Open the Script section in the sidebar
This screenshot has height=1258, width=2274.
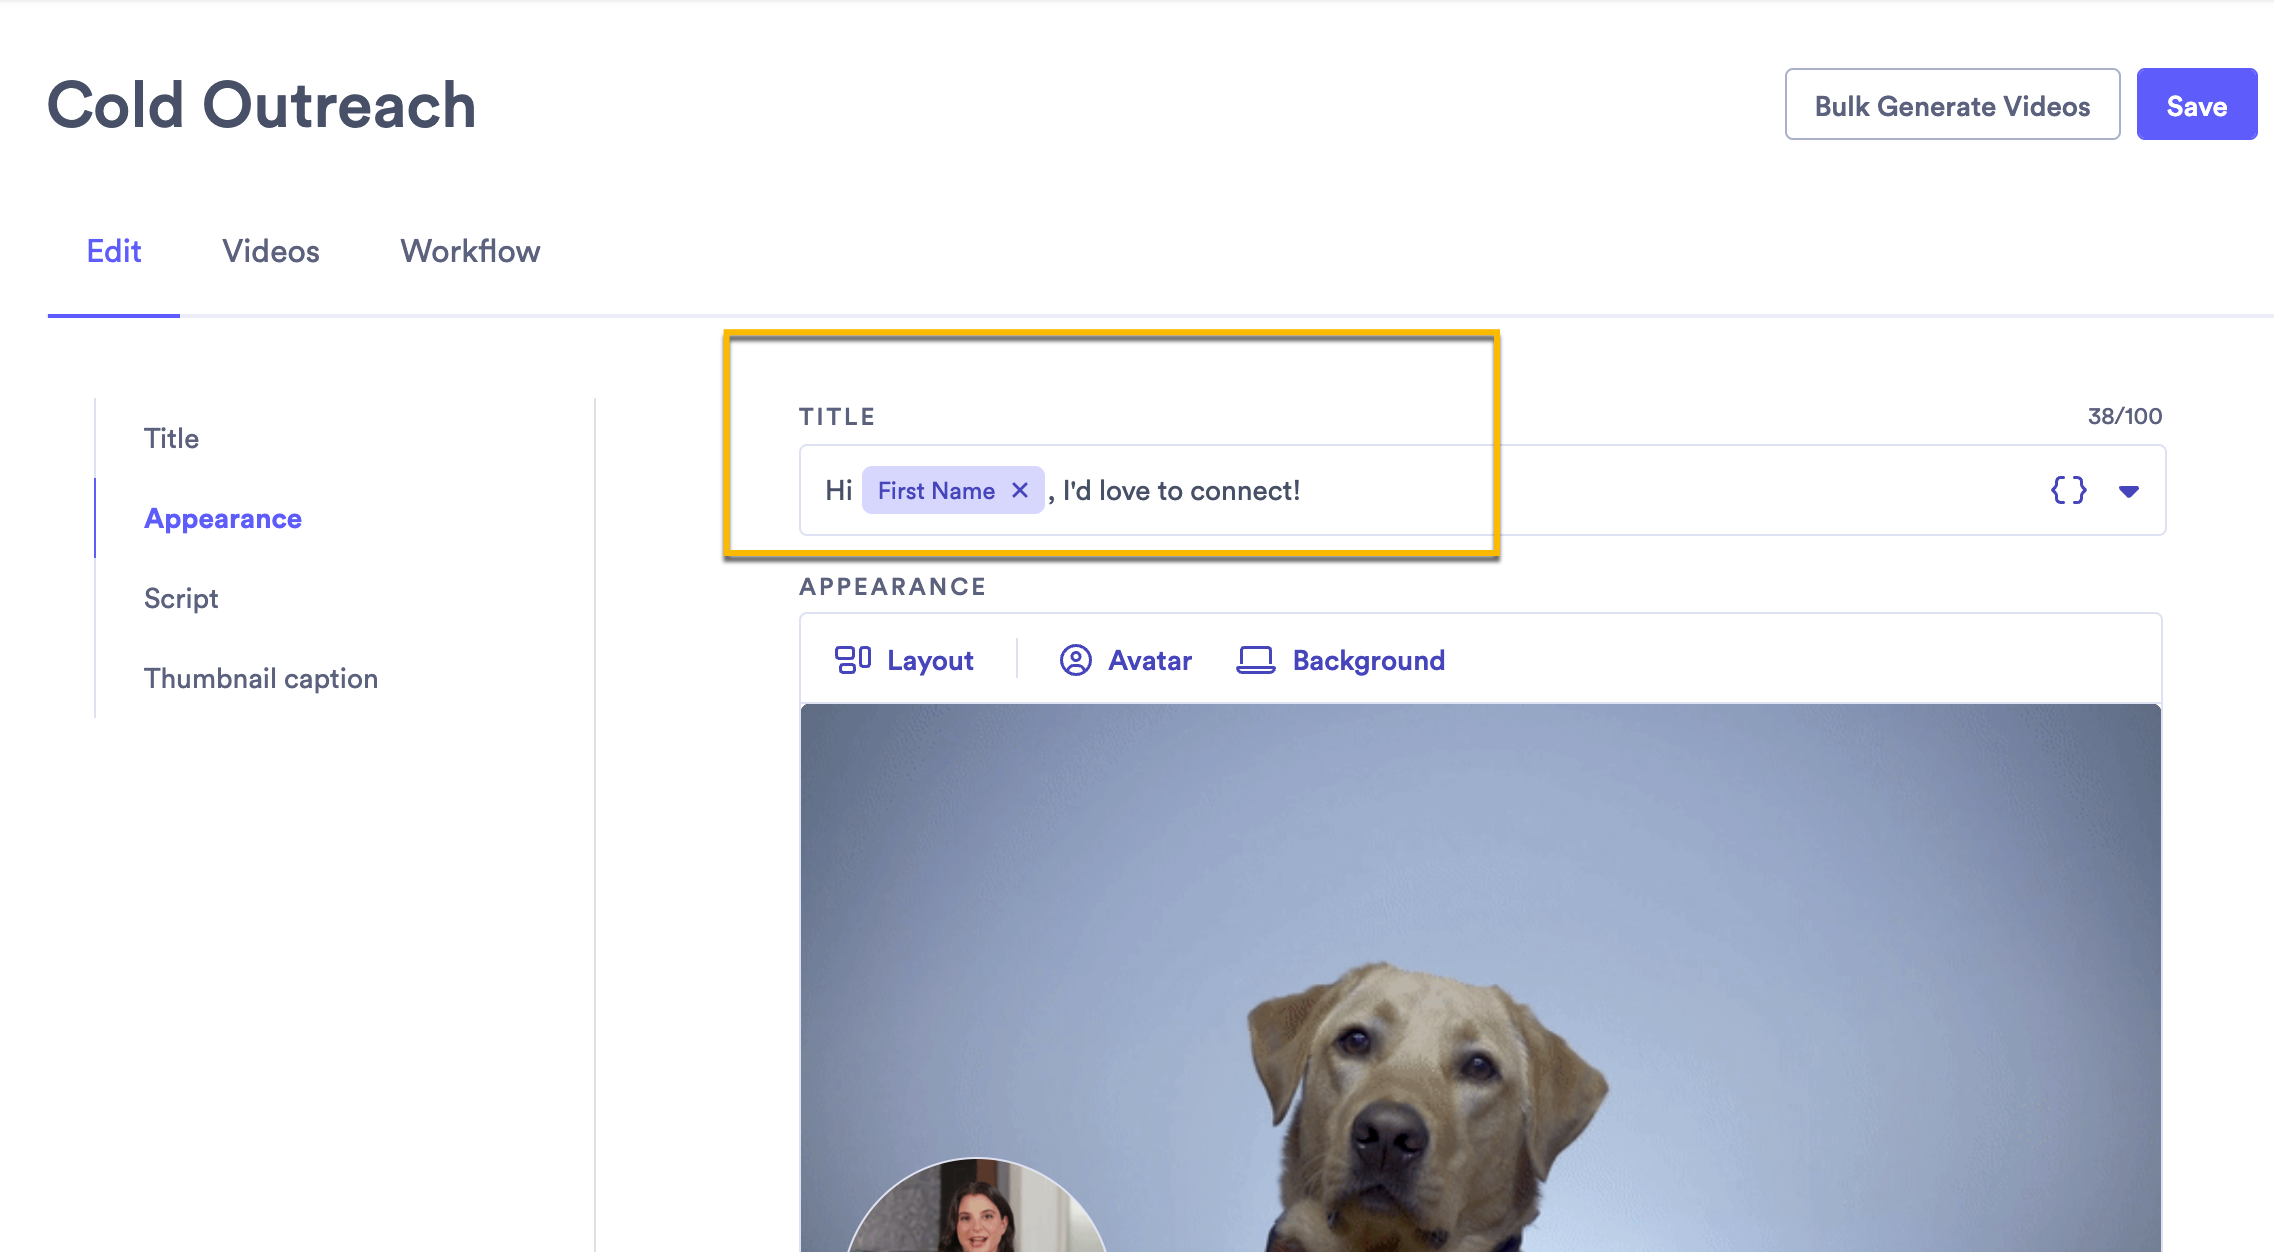pyautogui.click(x=181, y=598)
